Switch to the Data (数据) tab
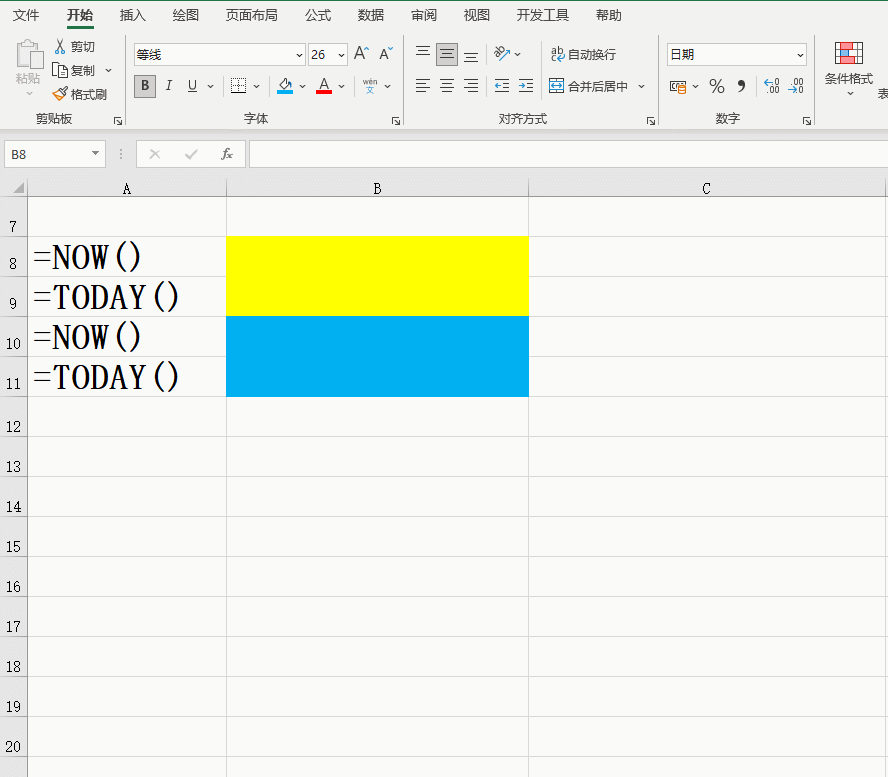 [371, 15]
